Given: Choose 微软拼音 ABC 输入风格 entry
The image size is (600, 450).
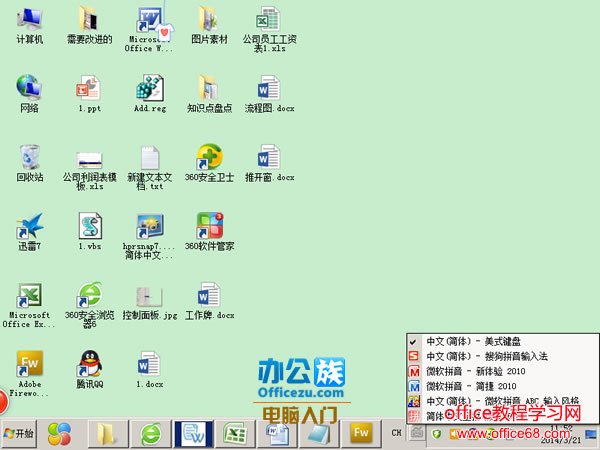Looking at the screenshot, I should tap(502, 401).
